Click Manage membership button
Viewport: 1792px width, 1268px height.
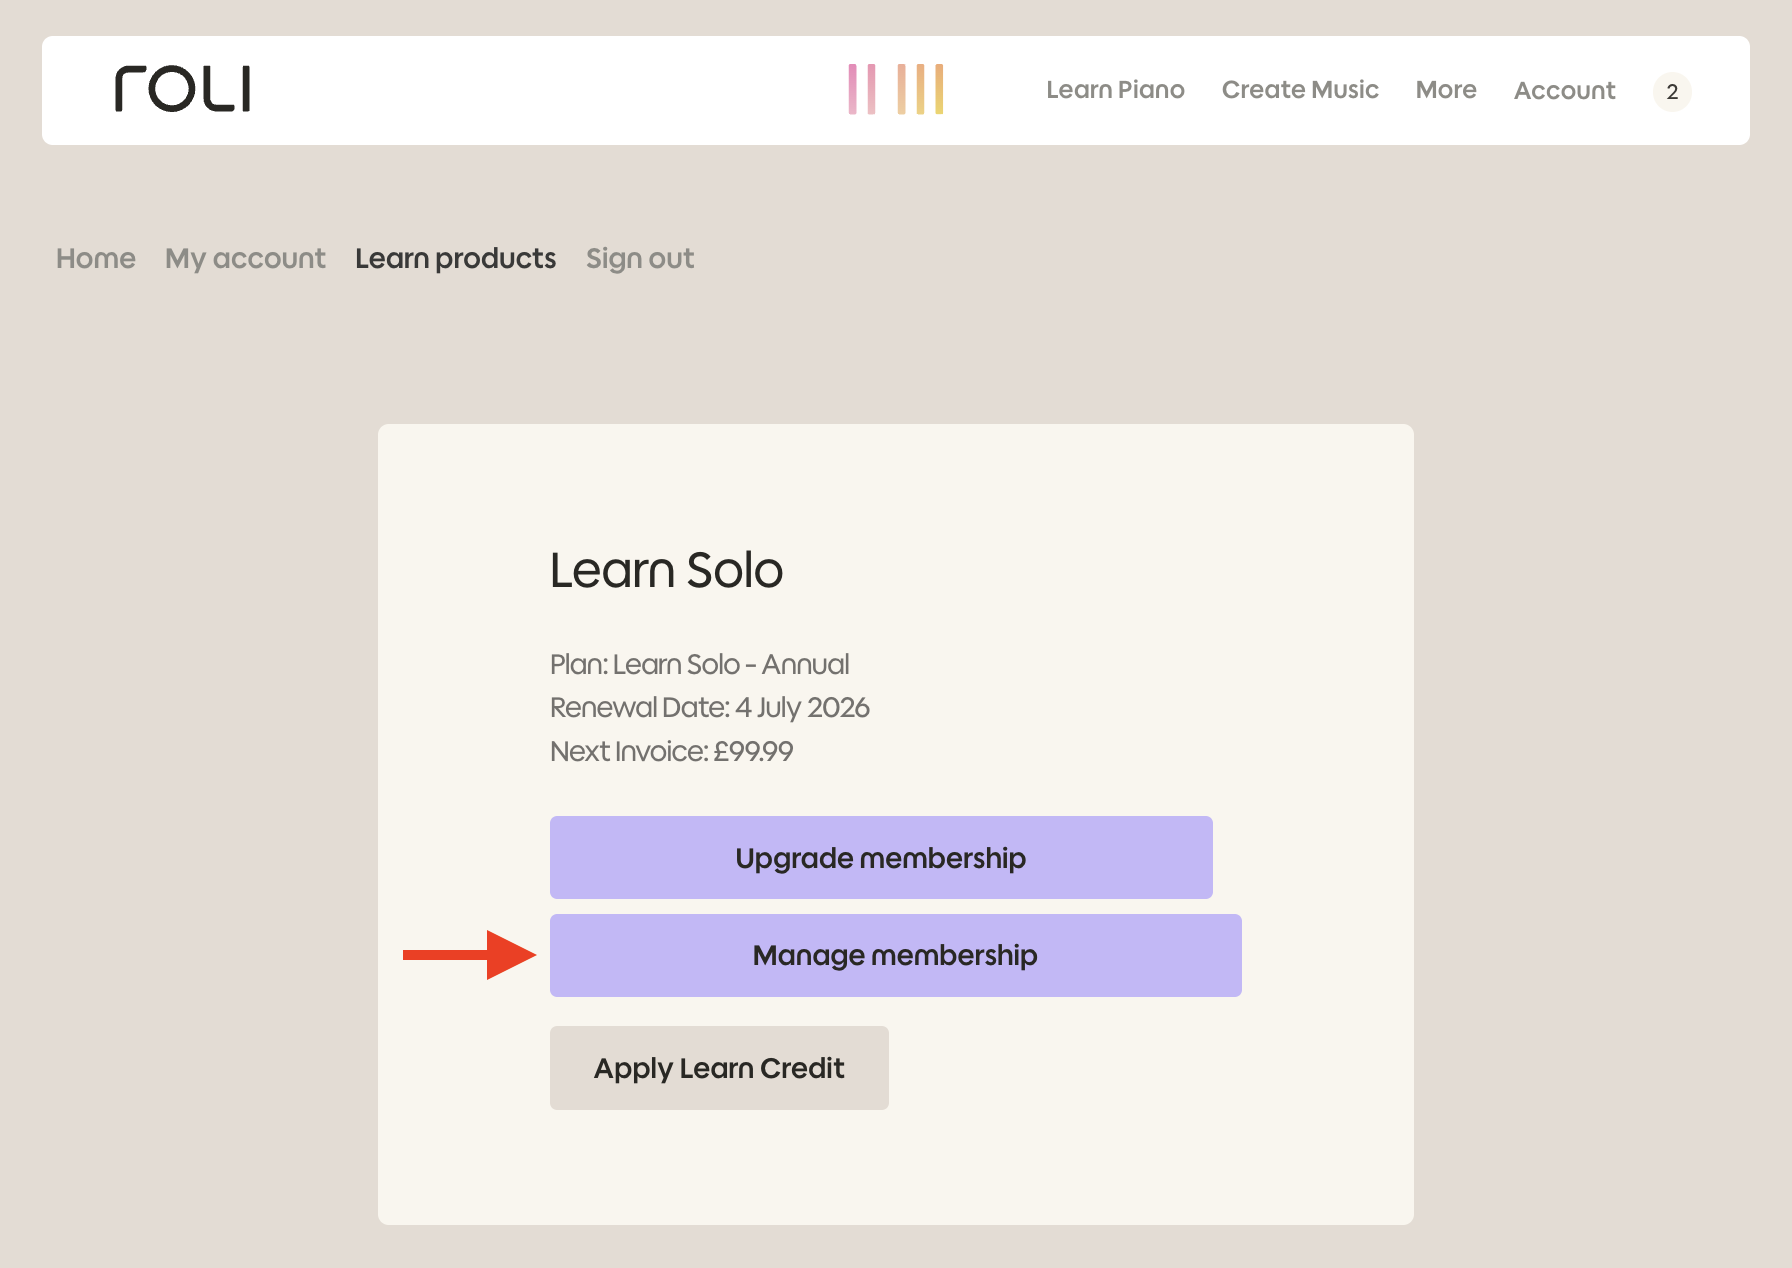pyautogui.click(x=896, y=955)
